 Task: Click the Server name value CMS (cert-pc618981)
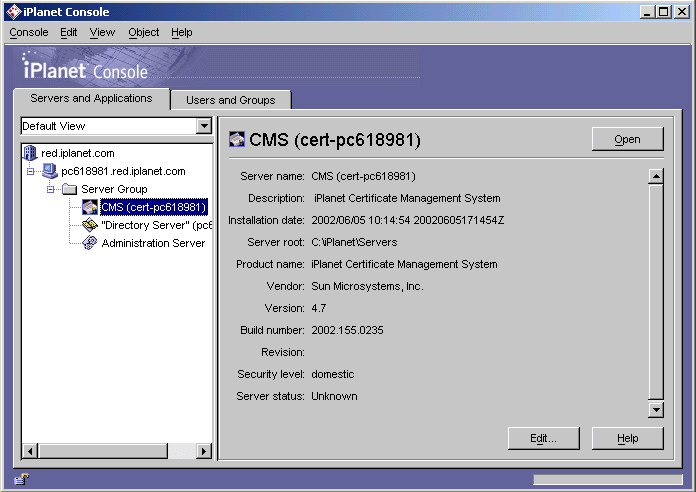(363, 176)
